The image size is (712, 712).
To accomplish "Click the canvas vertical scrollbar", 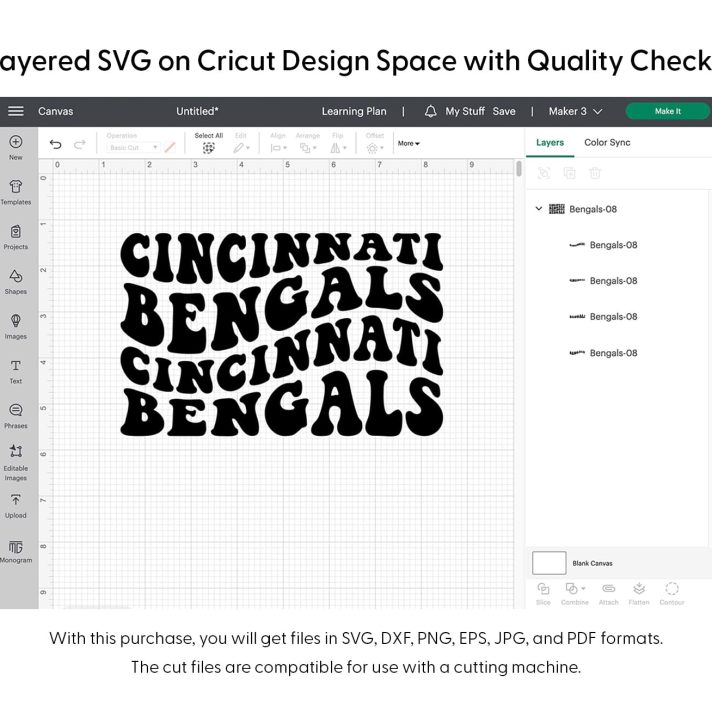I will 519,169.
